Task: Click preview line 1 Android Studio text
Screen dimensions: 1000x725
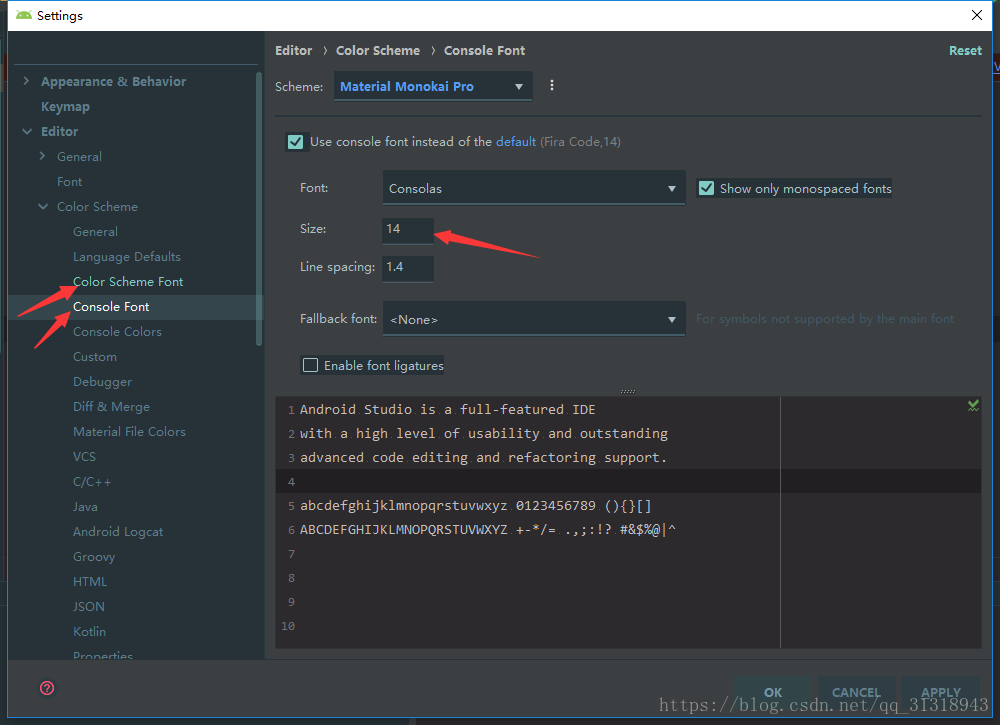Action: [448, 410]
